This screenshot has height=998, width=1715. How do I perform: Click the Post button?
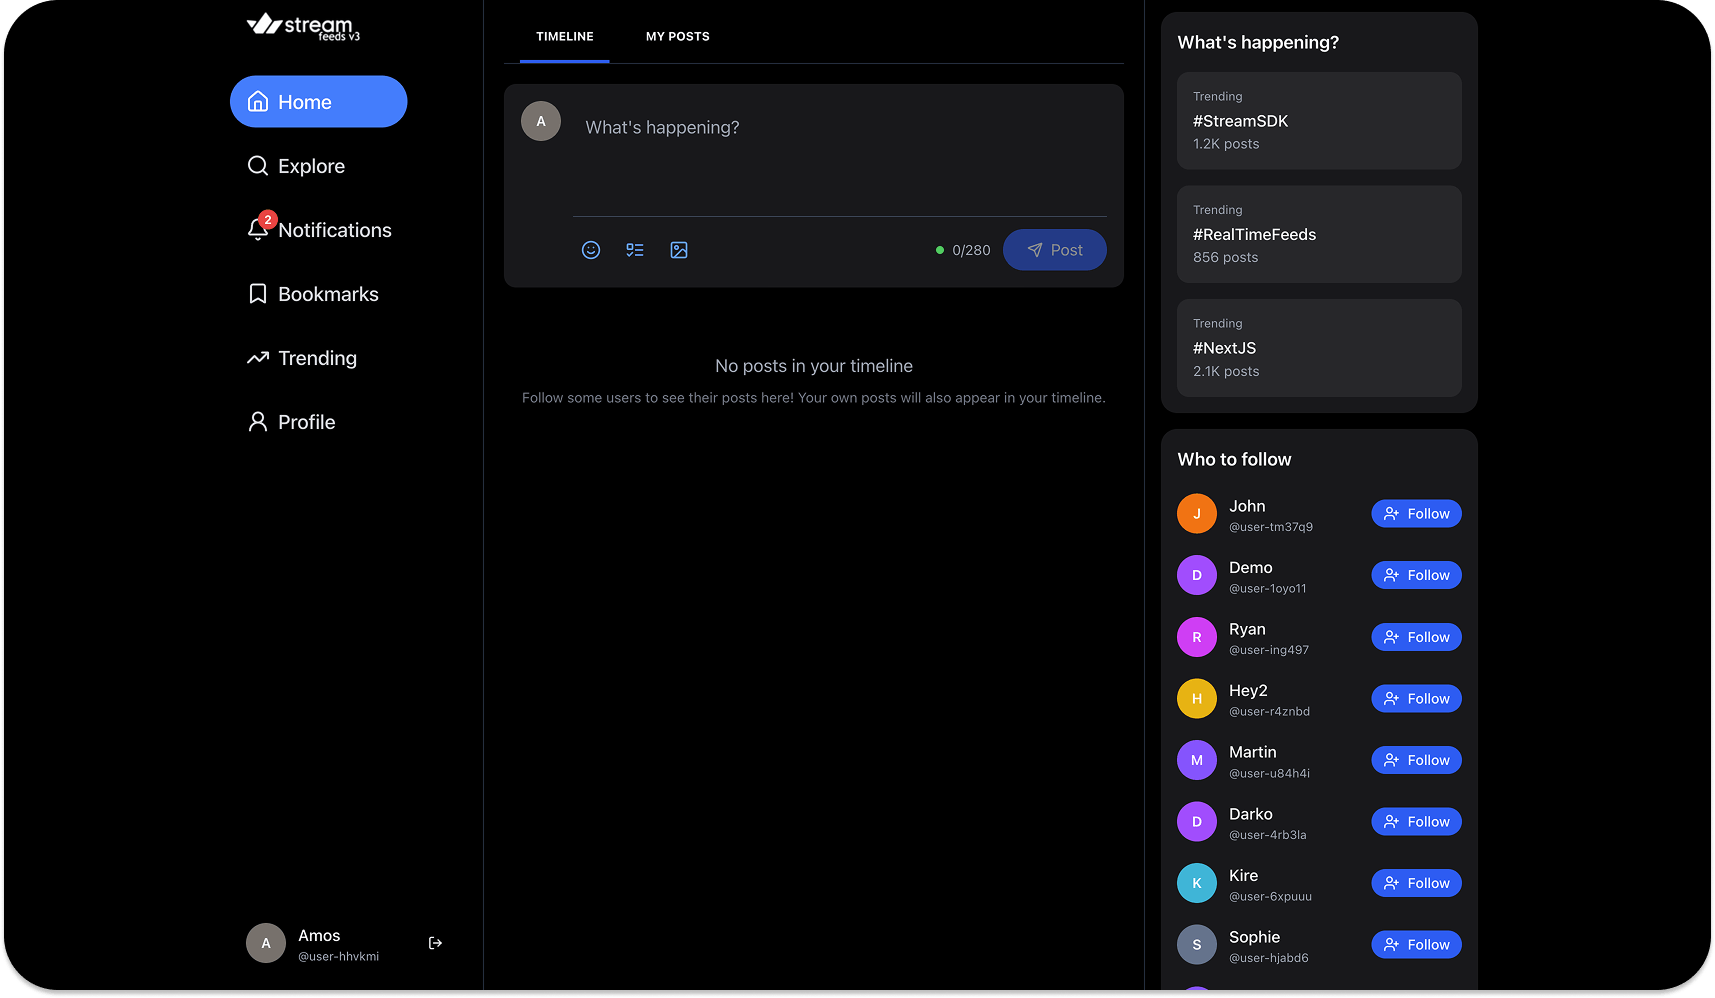click(1055, 250)
